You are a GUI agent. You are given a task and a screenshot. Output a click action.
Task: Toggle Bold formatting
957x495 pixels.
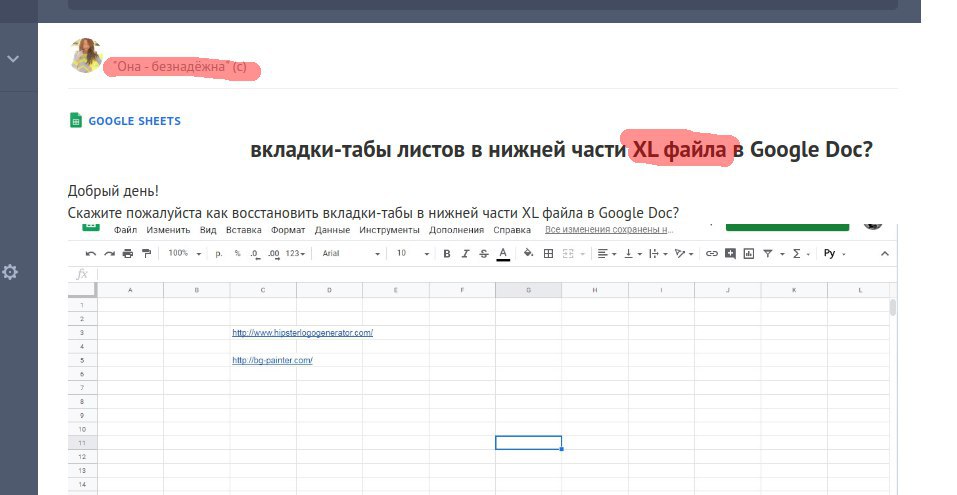447,253
